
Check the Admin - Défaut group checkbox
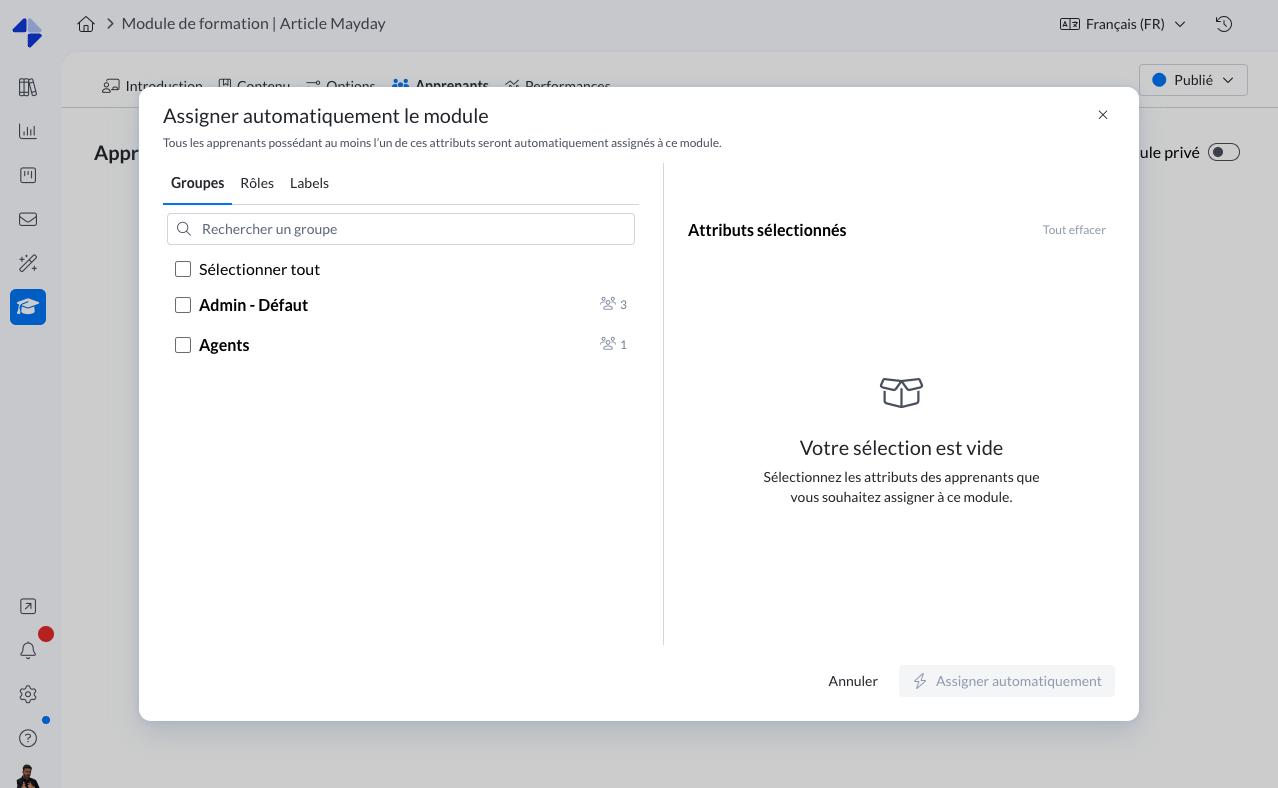coord(183,305)
